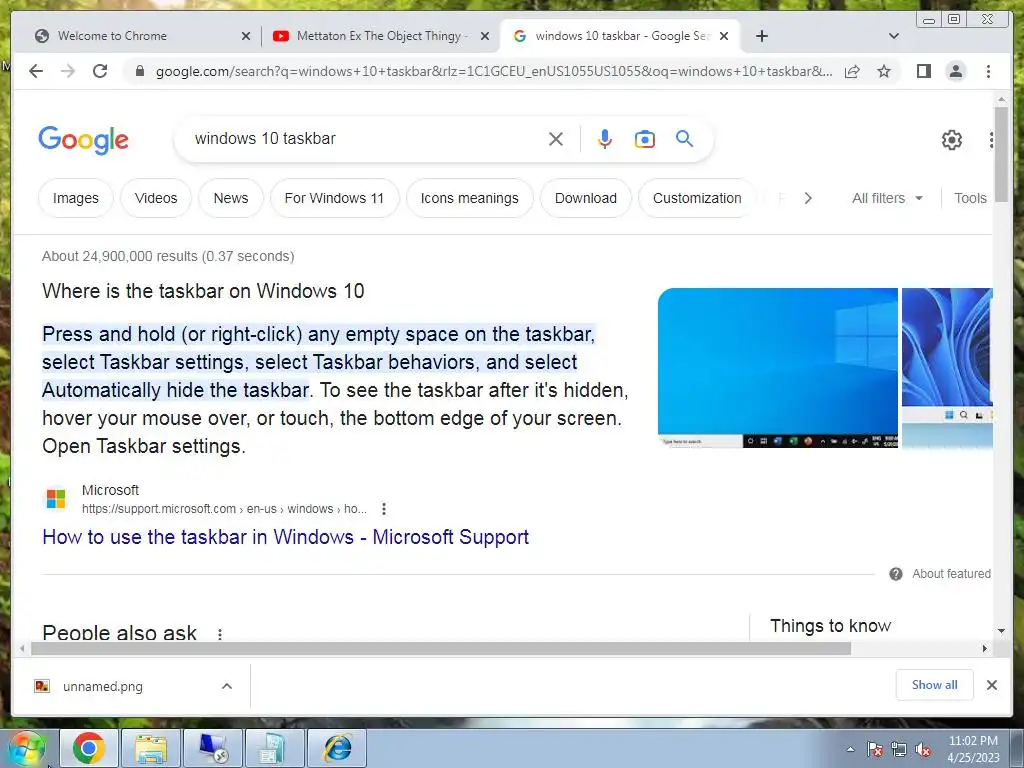The height and width of the screenshot is (768, 1024).
Task: Open site information via the padlock icon
Action: point(139,71)
